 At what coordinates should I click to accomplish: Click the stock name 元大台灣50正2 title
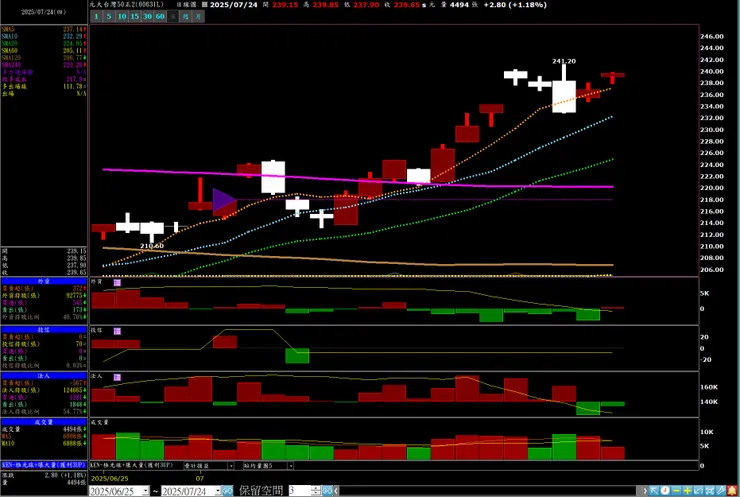(126, 4)
